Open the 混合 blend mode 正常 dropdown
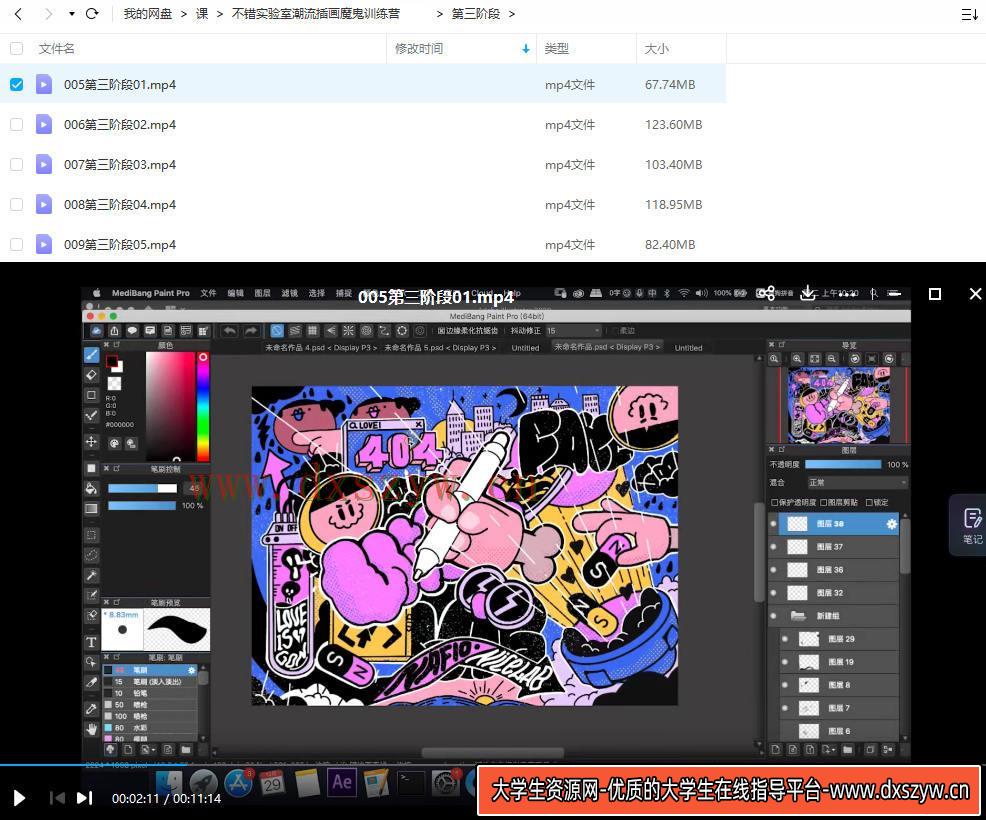986x820 pixels. [858, 482]
